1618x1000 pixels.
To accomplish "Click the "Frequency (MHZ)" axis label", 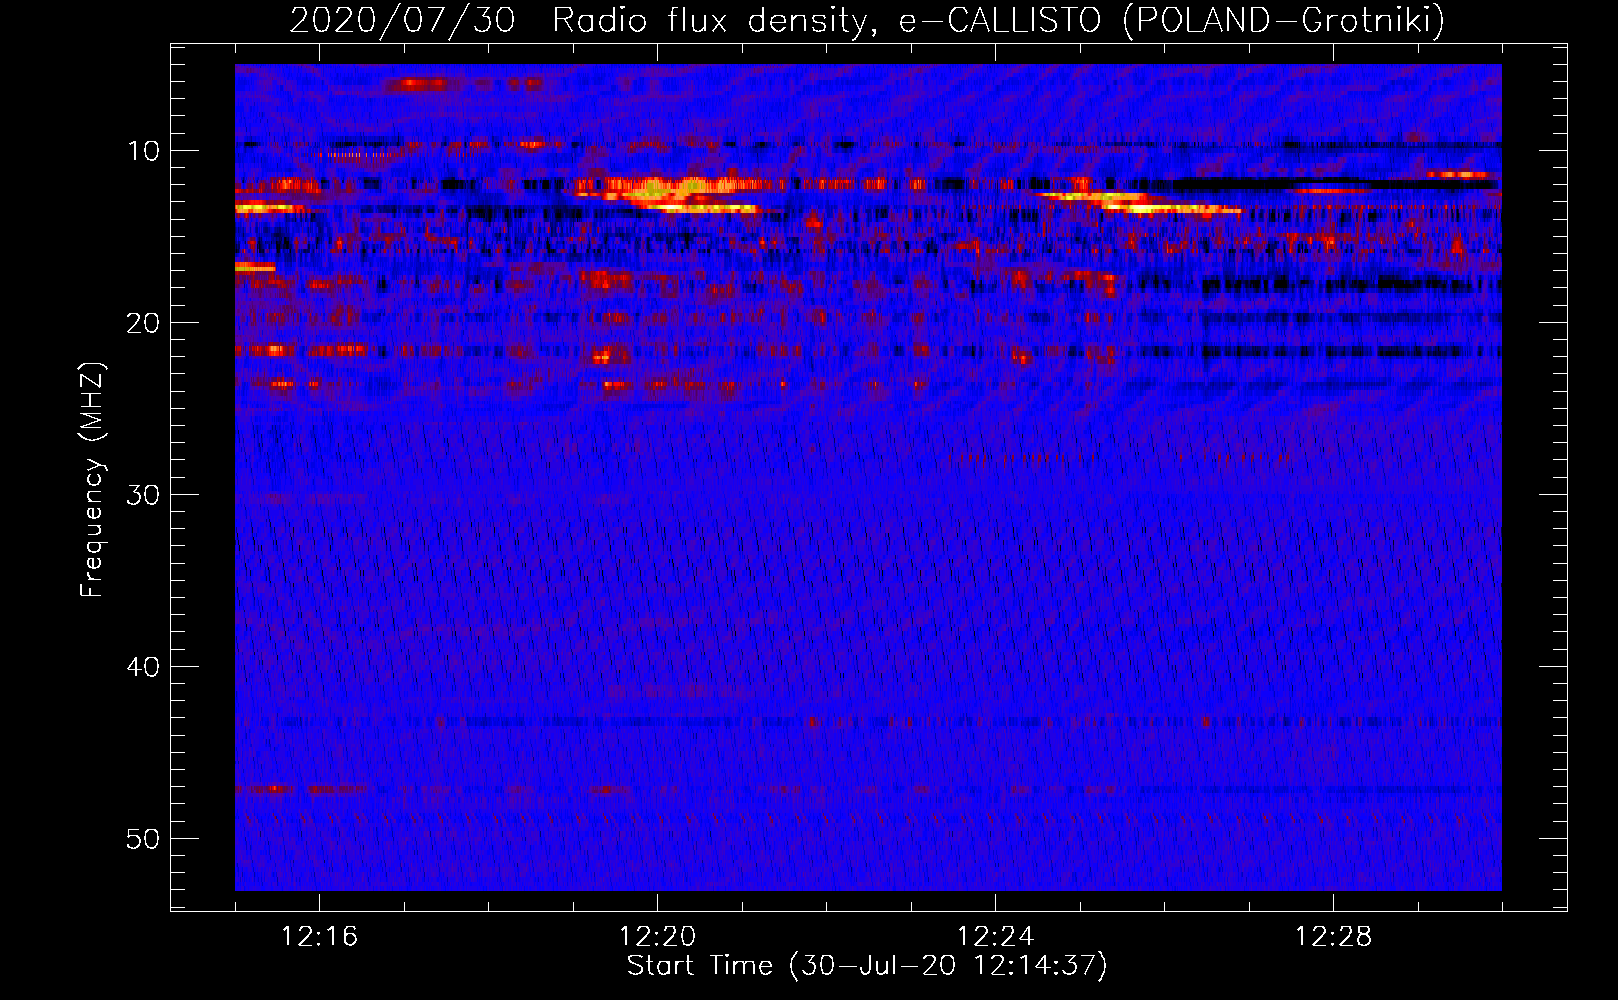I will [x=91, y=480].
